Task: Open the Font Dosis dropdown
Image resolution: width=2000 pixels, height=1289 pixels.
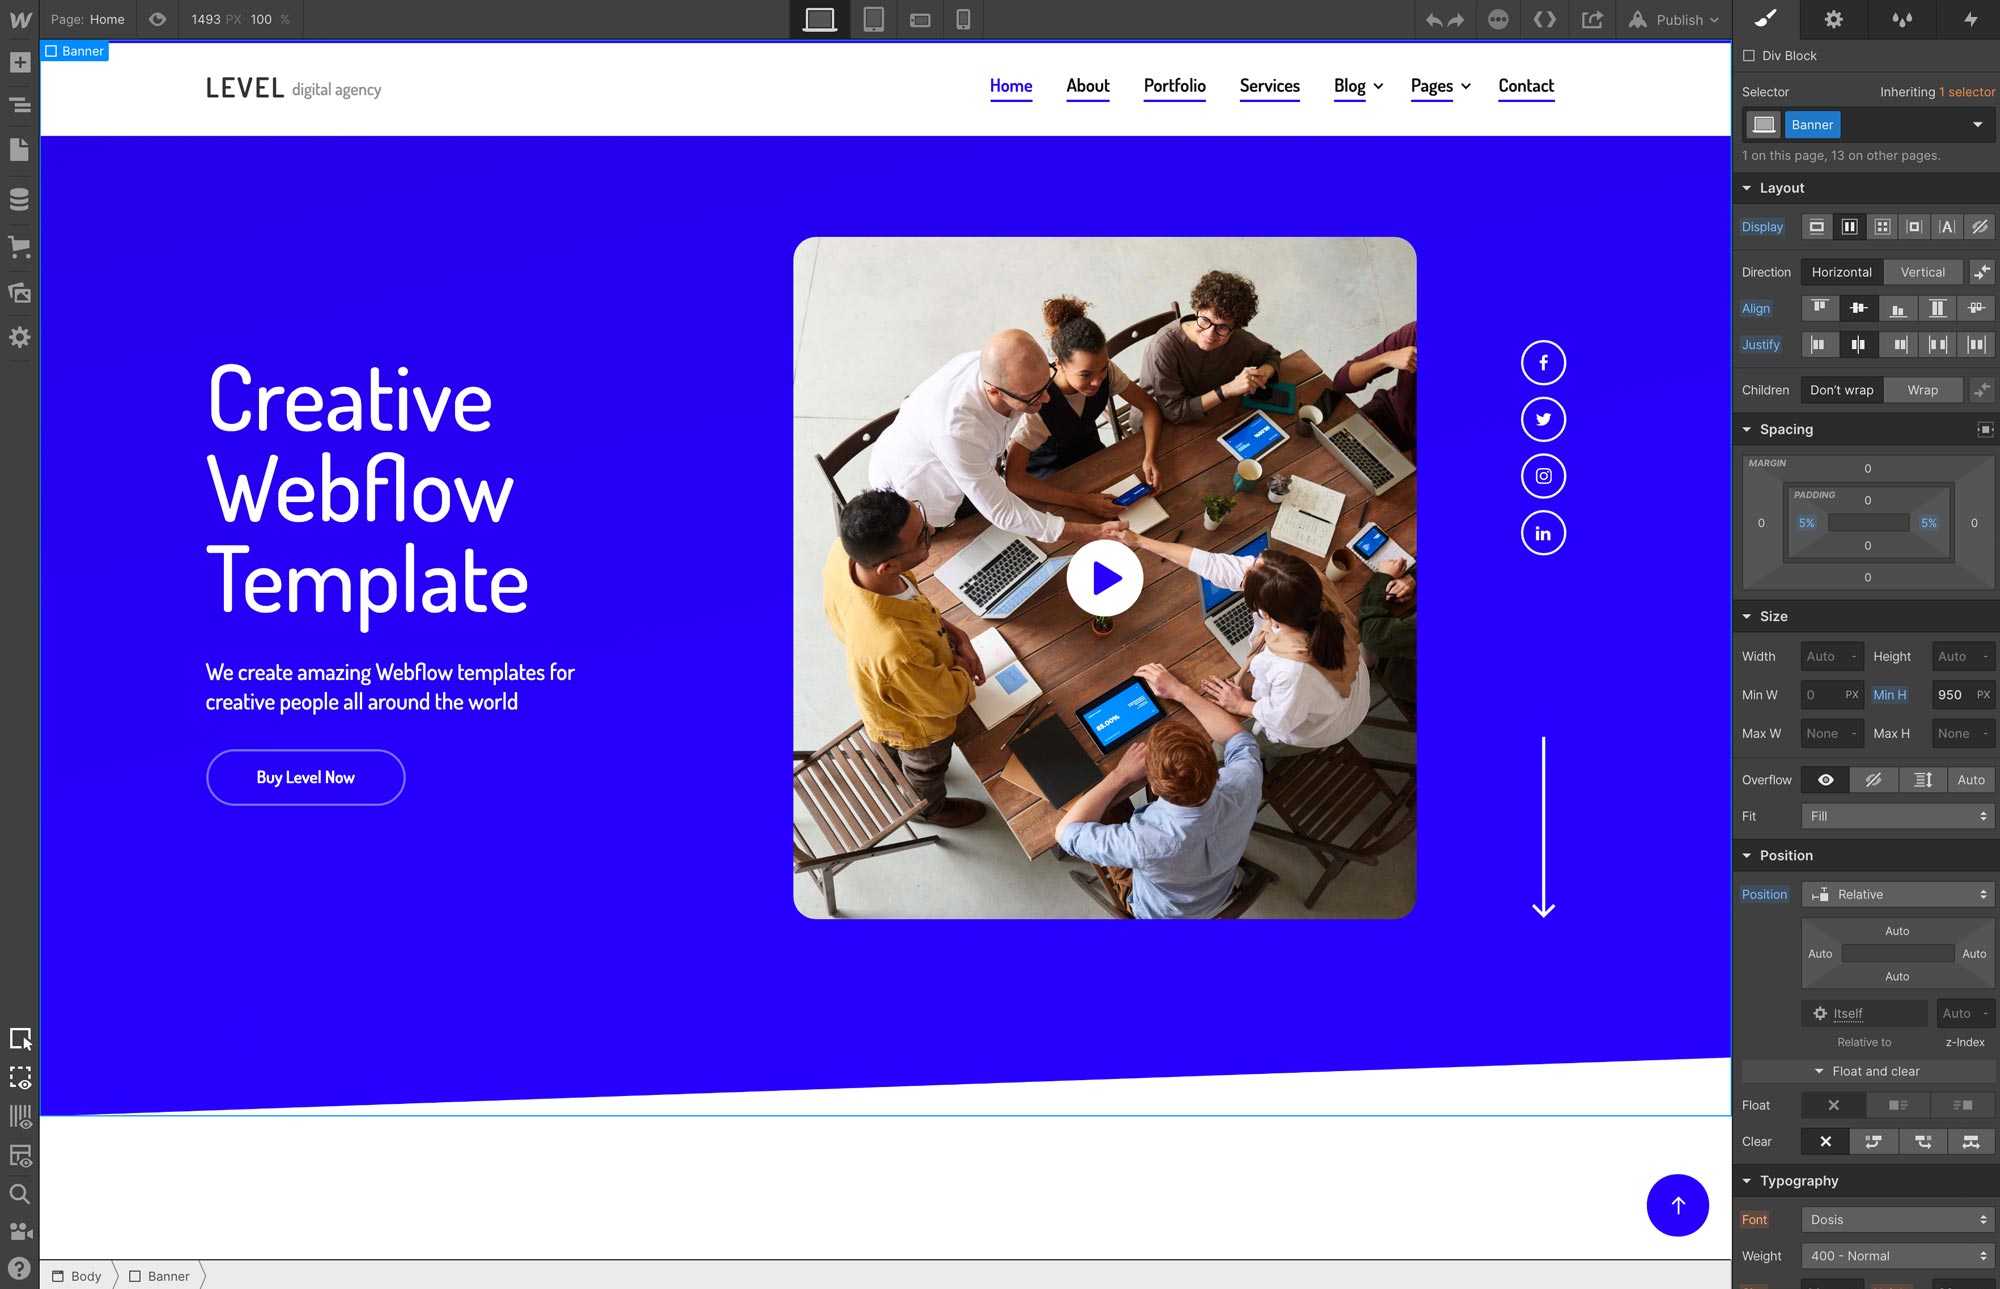Action: 1898,1219
